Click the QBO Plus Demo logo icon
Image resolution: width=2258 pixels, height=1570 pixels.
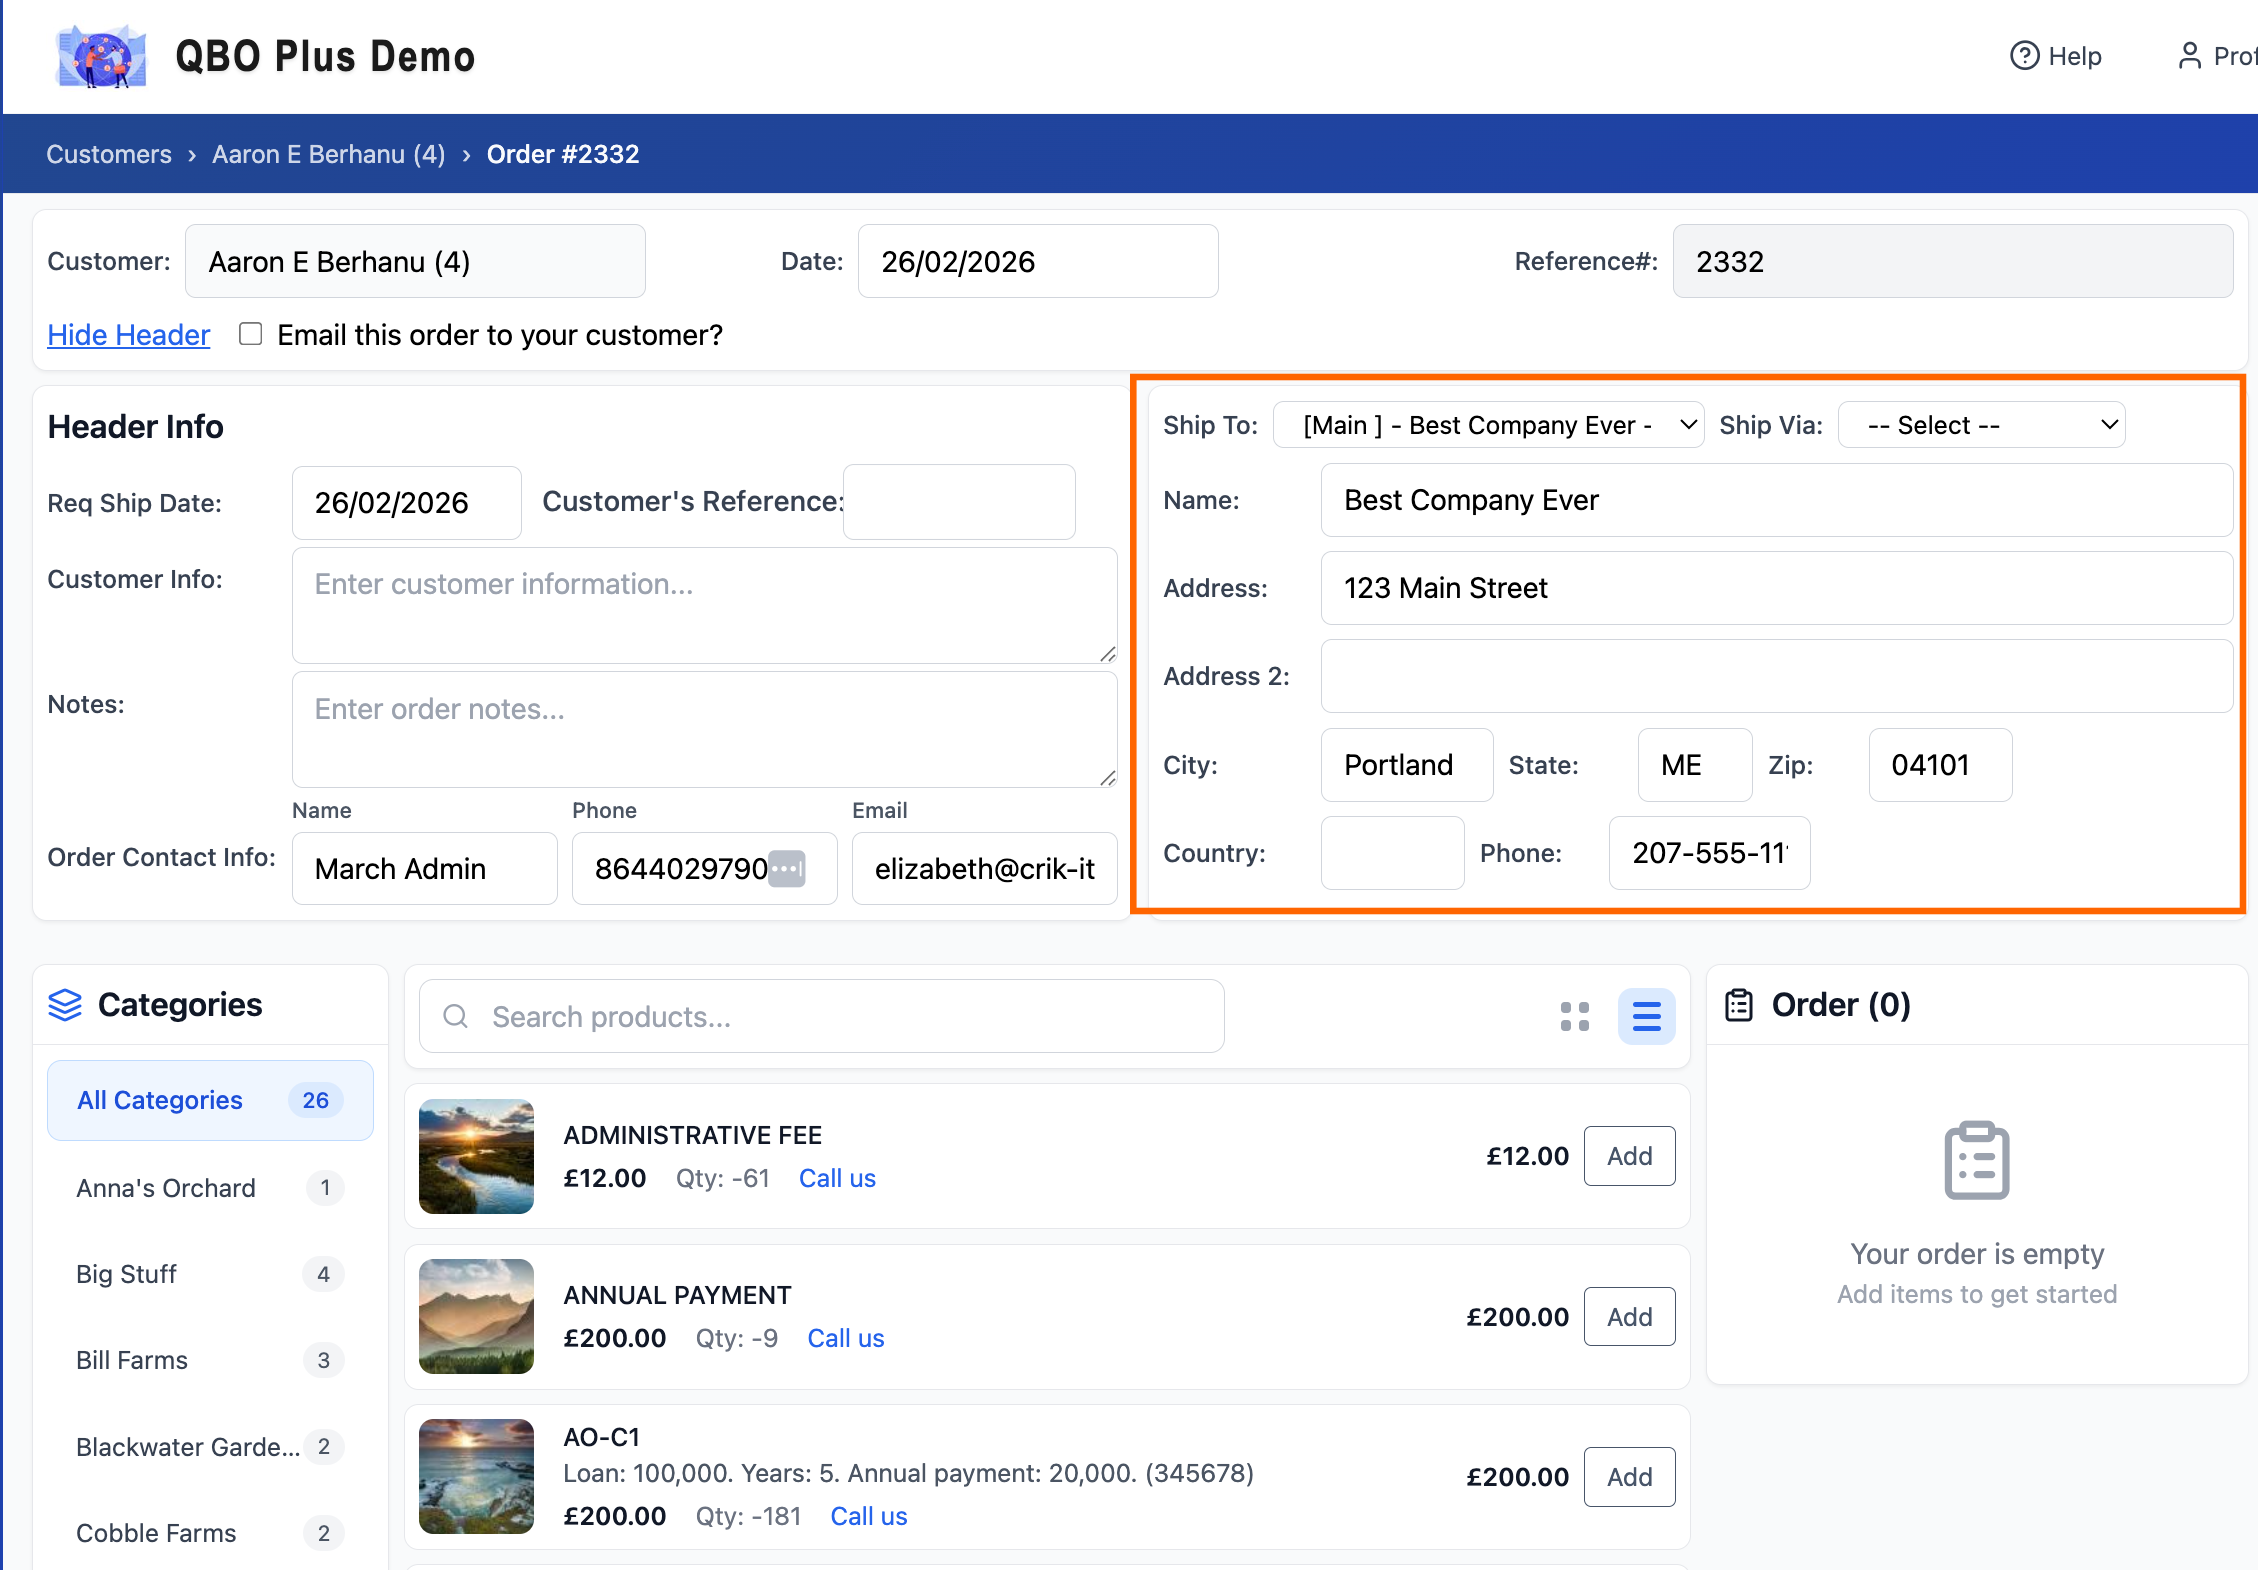(x=101, y=57)
